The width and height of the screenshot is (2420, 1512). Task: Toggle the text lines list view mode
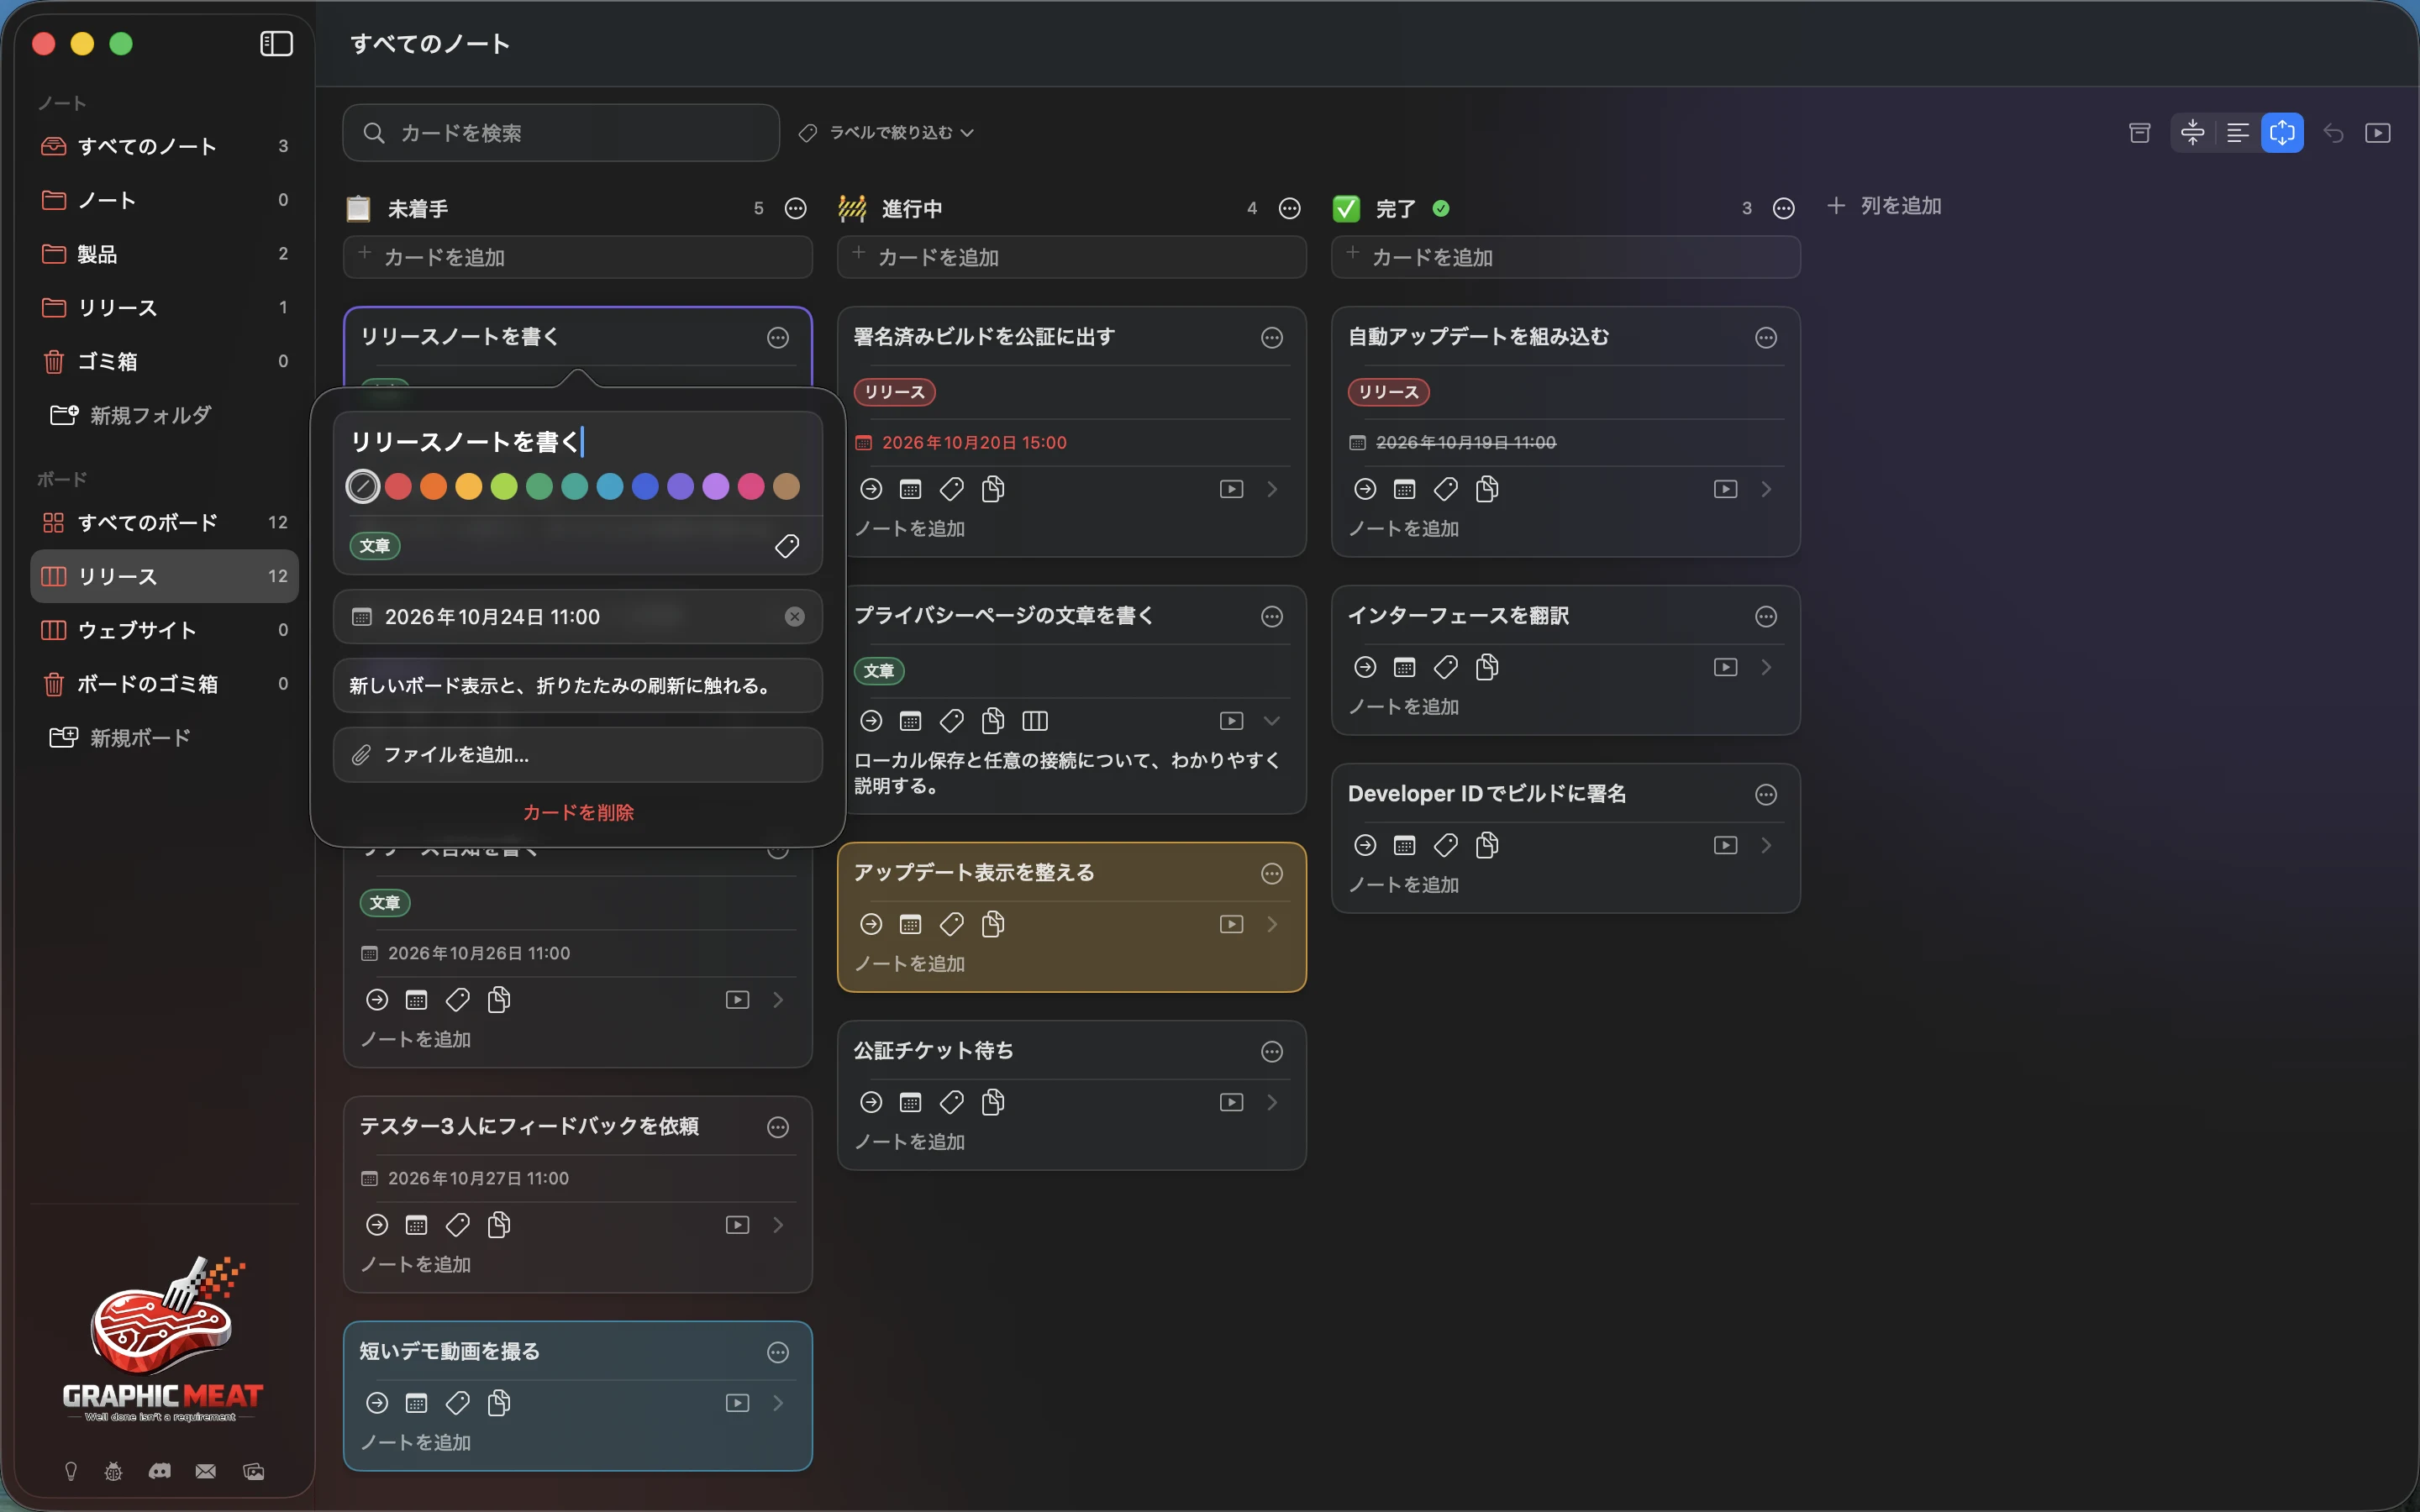[x=2237, y=133]
